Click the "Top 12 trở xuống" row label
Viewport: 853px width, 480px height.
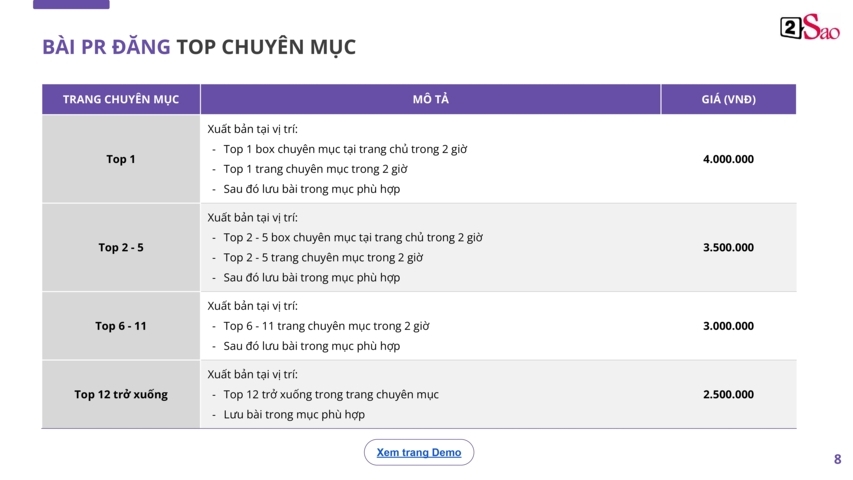pos(121,394)
